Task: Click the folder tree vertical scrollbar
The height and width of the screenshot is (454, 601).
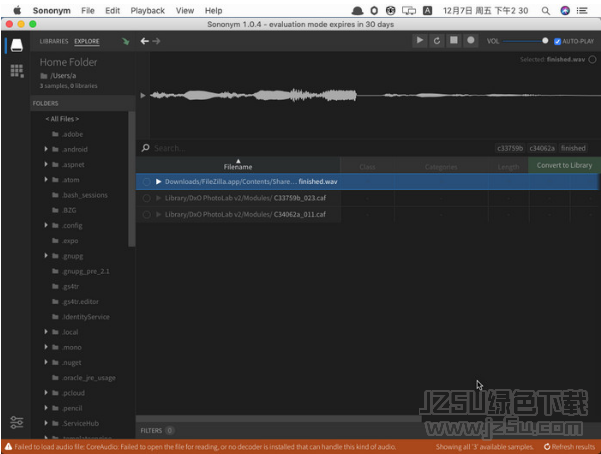Action: tap(131, 179)
